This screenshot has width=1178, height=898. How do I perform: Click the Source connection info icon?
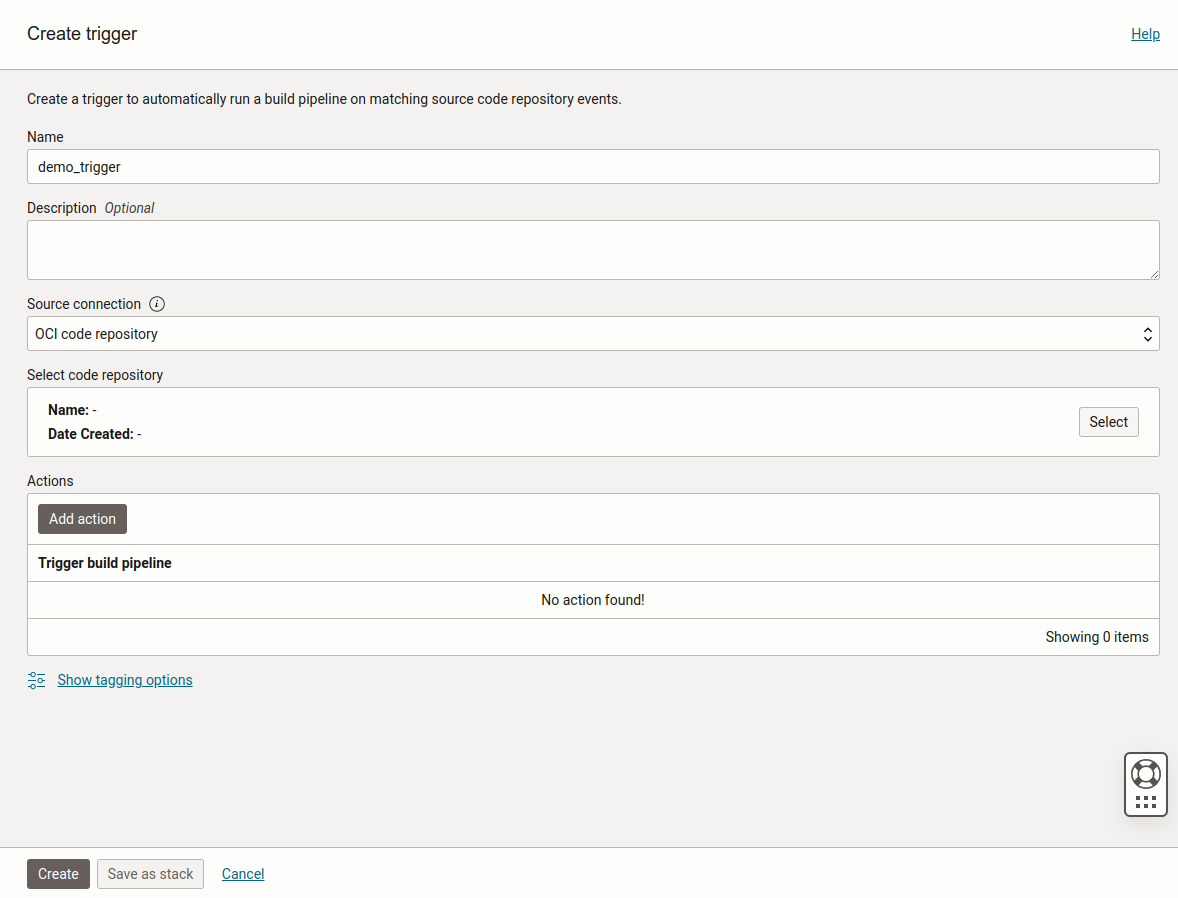(157, 304)
